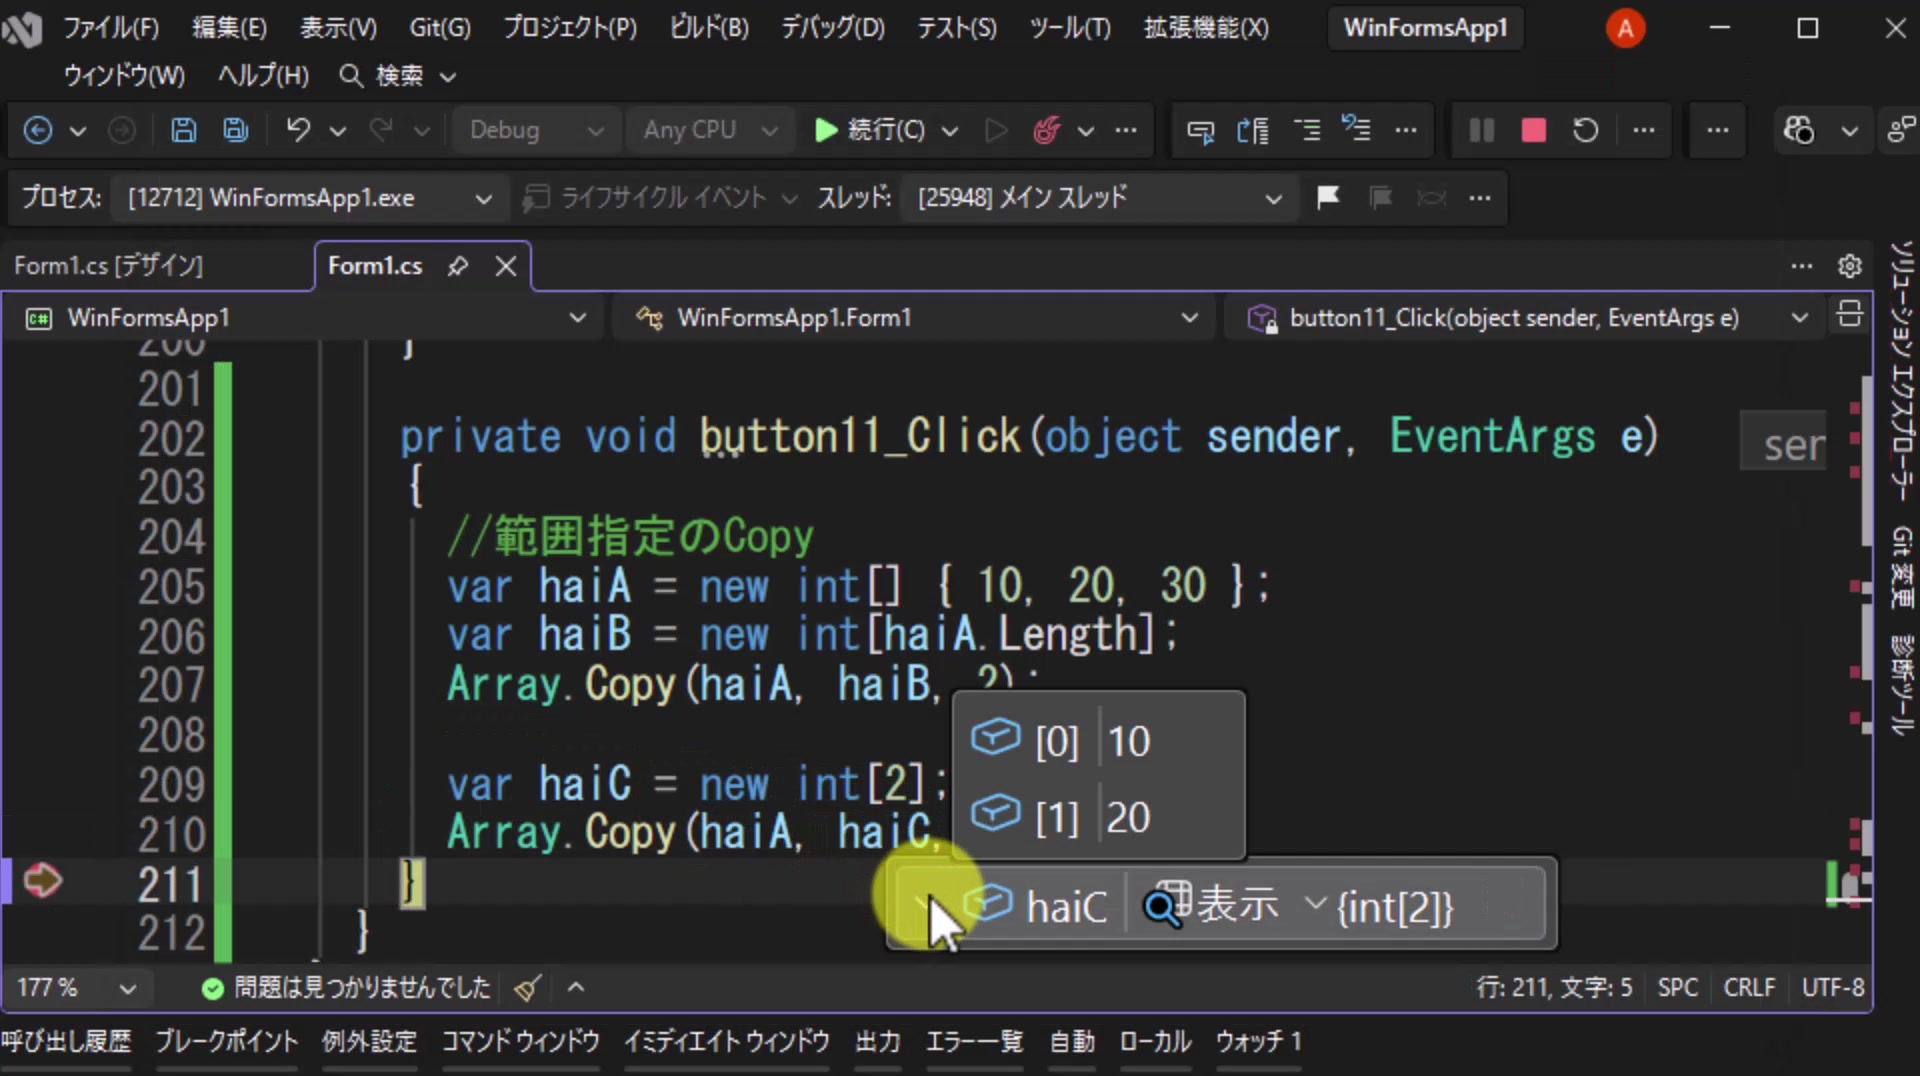Image resolution: width=1920 pixels, height=1076 pixels.
Task: Click the Hot Reload flame icon
Action: (1046, 130)
